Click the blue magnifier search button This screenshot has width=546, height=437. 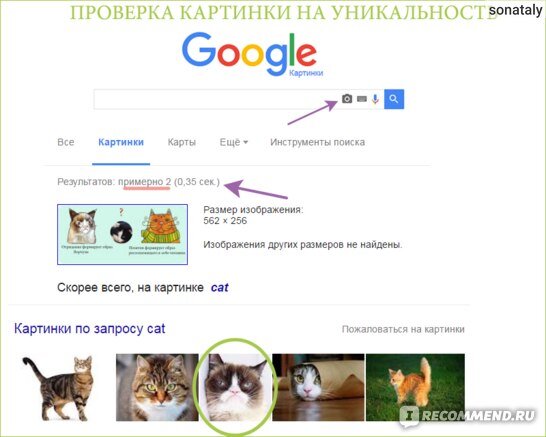pyautogui.click(x=394, y=99)
